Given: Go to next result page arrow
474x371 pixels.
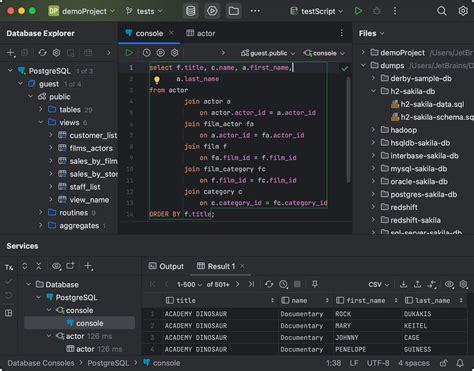Looking at the screenshot, I should click(237, 284).
